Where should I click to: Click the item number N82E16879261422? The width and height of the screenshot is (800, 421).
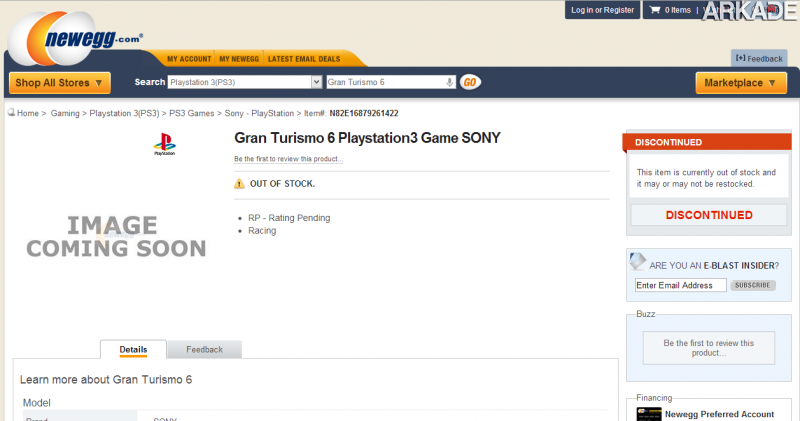click(x=364, y=113)
